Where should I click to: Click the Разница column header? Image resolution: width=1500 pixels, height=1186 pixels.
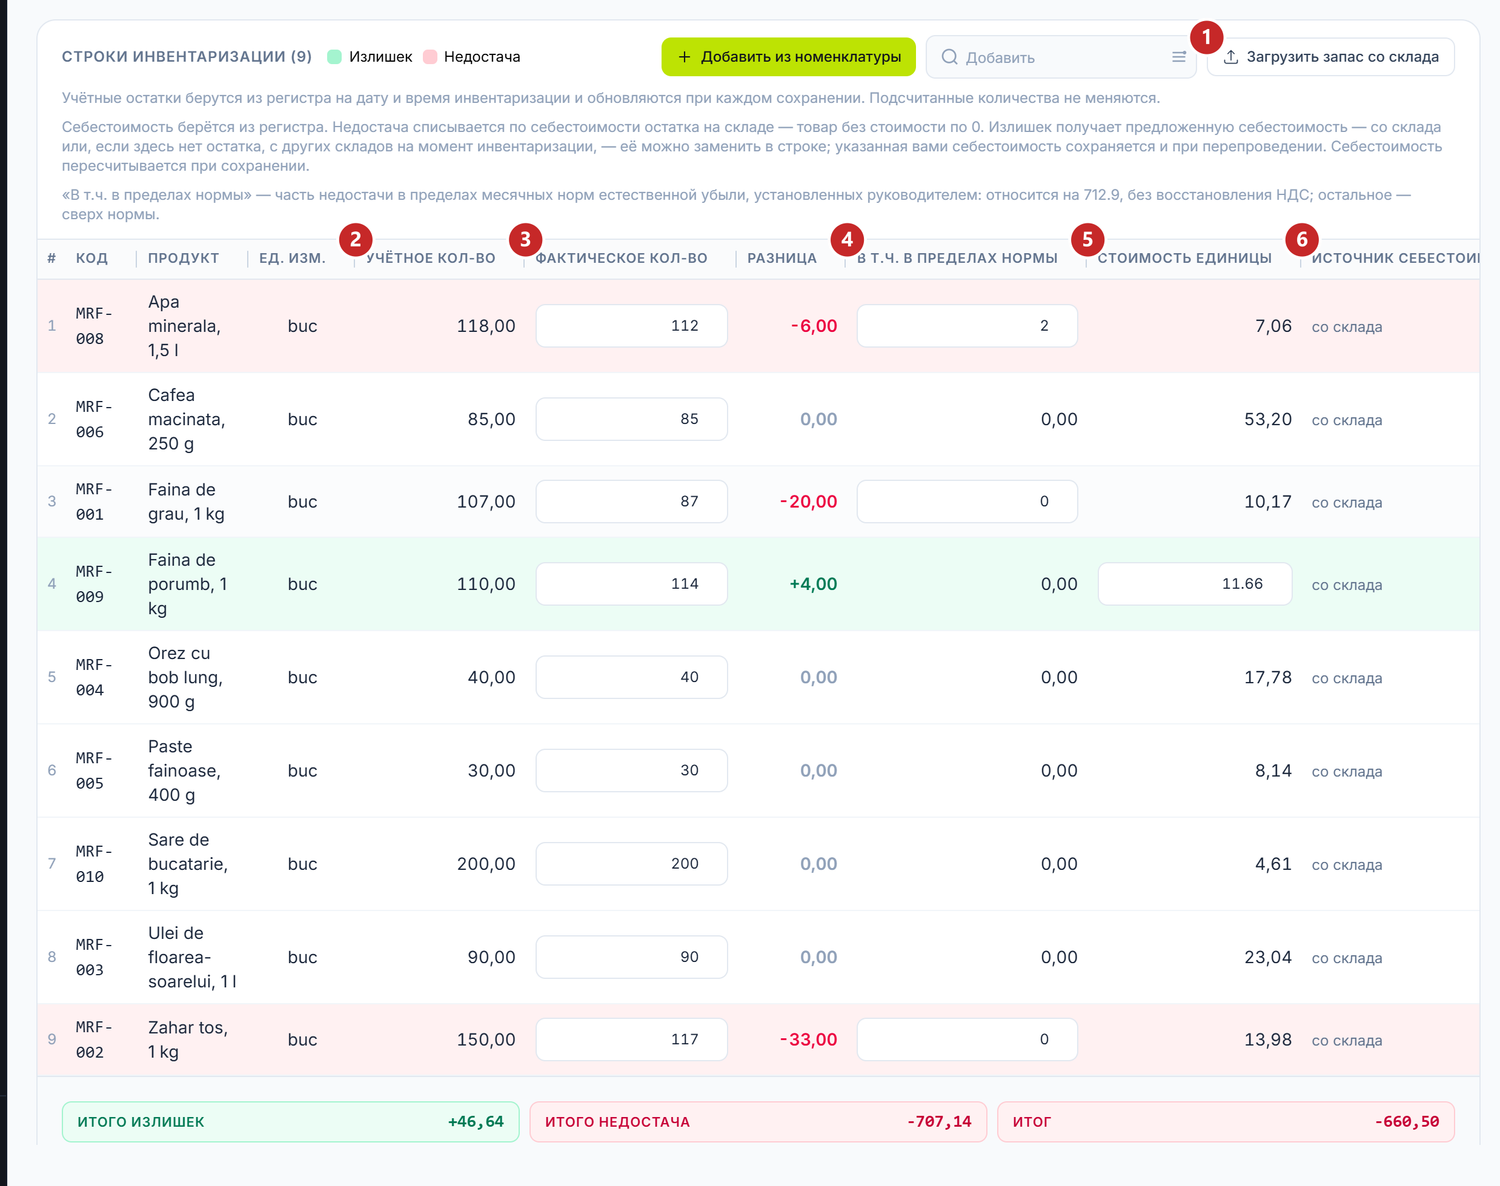[x=782, y=258]
